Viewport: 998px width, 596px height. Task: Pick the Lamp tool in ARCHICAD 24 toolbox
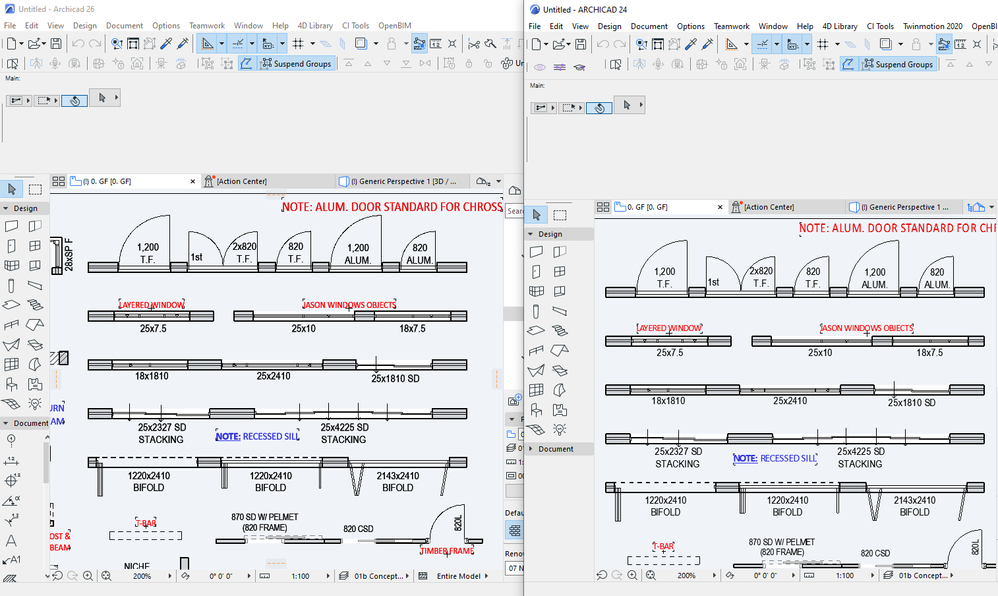click(559, 429)
